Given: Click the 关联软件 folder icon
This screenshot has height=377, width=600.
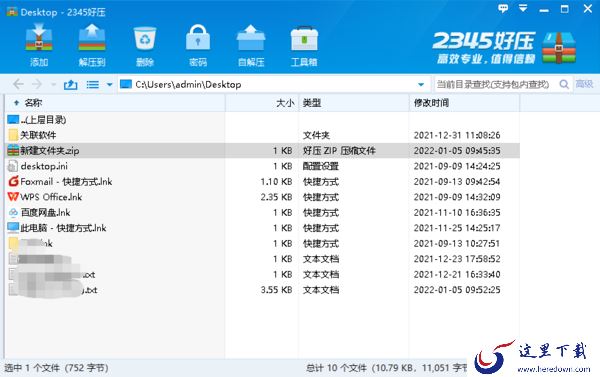Looking at the screenshot, I should click(x=13, y=135).
